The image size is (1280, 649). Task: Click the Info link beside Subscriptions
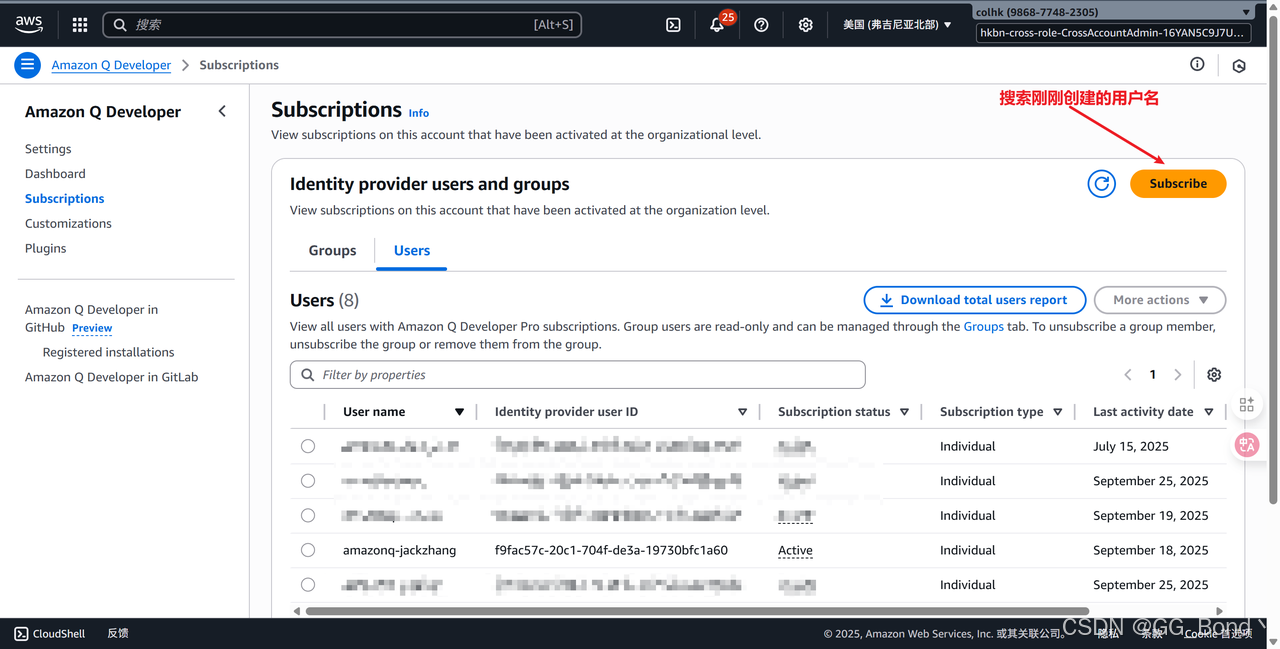418,113
